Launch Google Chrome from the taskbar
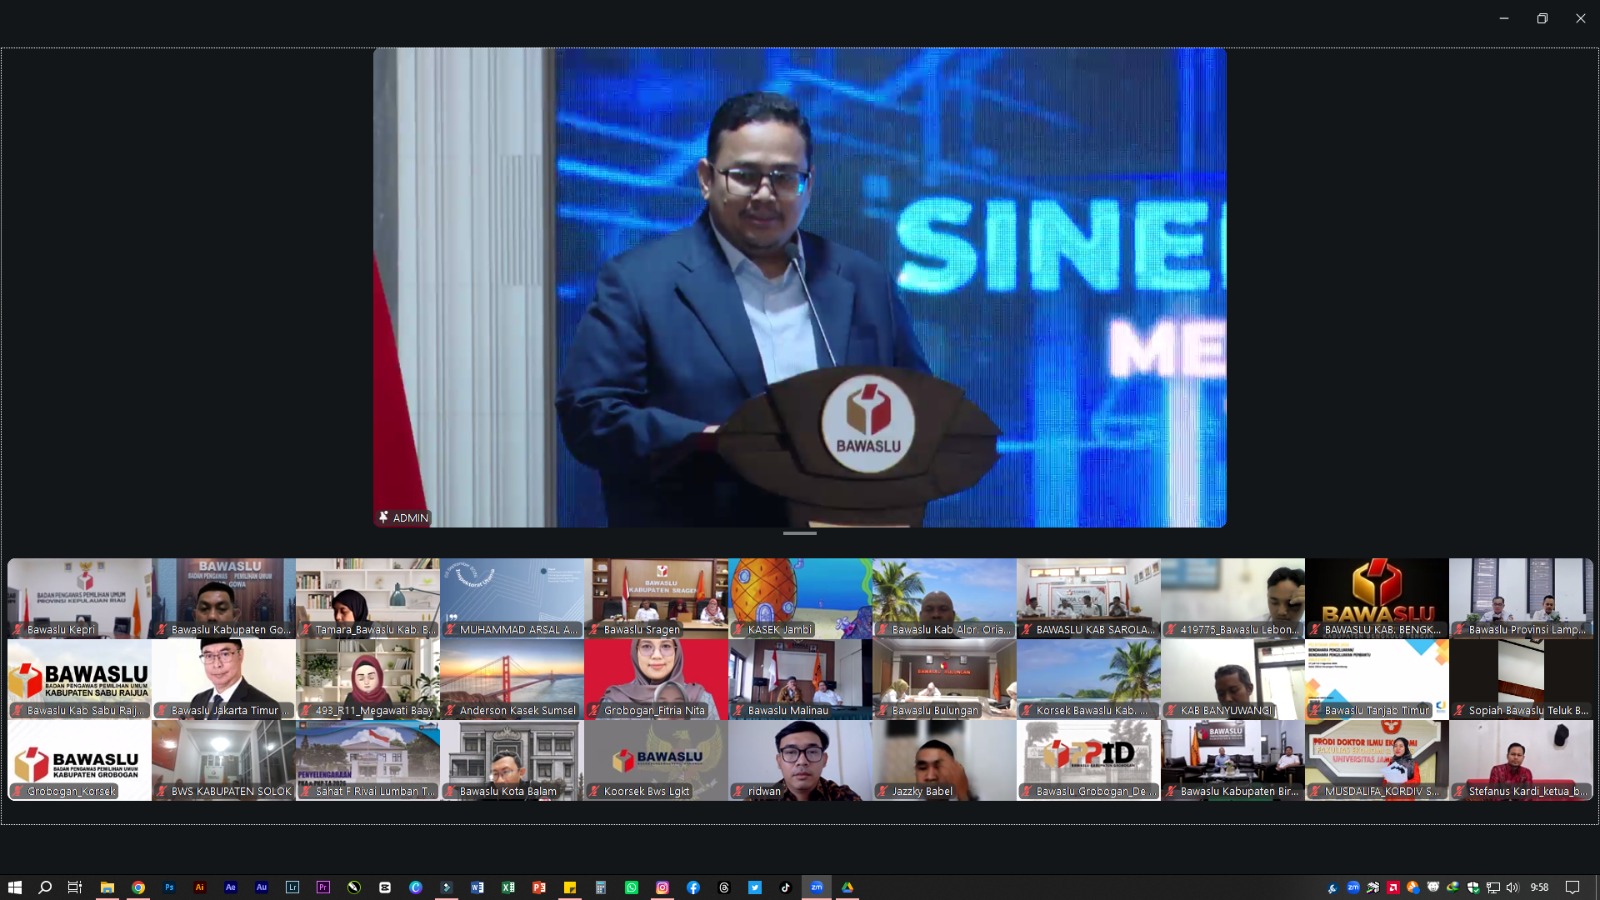 (138, 887)
